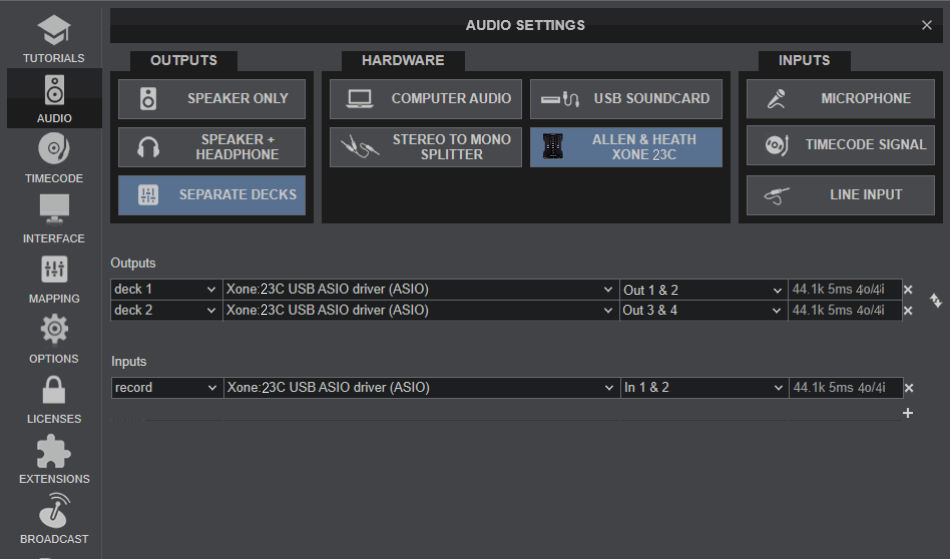Select the Allen & Heath Xone 23C card

click(x=626, y=147)
